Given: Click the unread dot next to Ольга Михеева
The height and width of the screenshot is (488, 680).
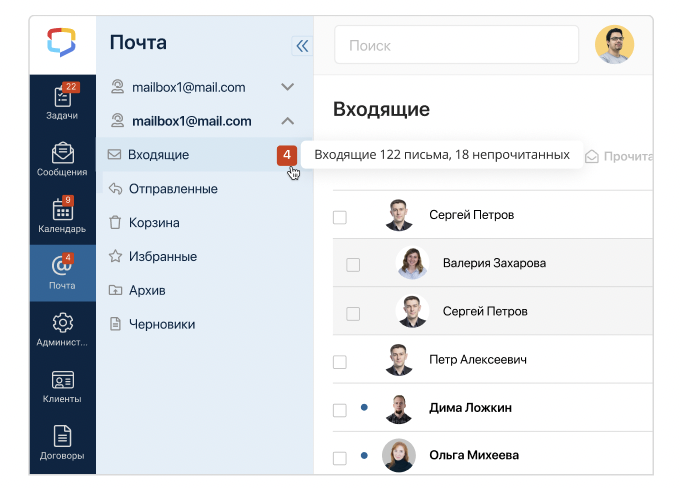Looking at the screenshot, I should [x=364, y=455].
